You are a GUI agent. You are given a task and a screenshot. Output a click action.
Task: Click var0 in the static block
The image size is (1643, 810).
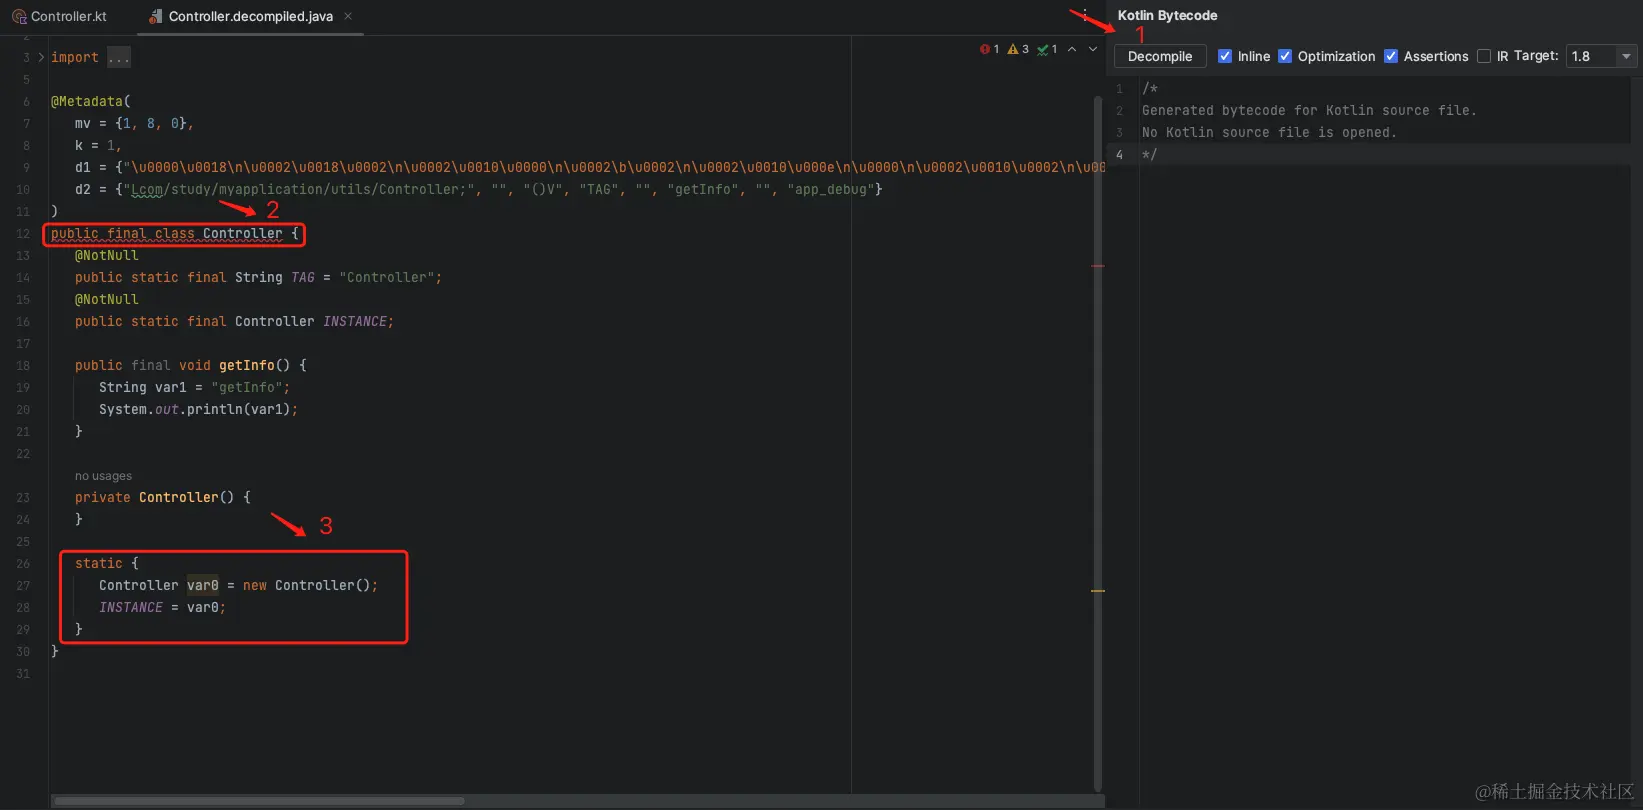(203, 586)
